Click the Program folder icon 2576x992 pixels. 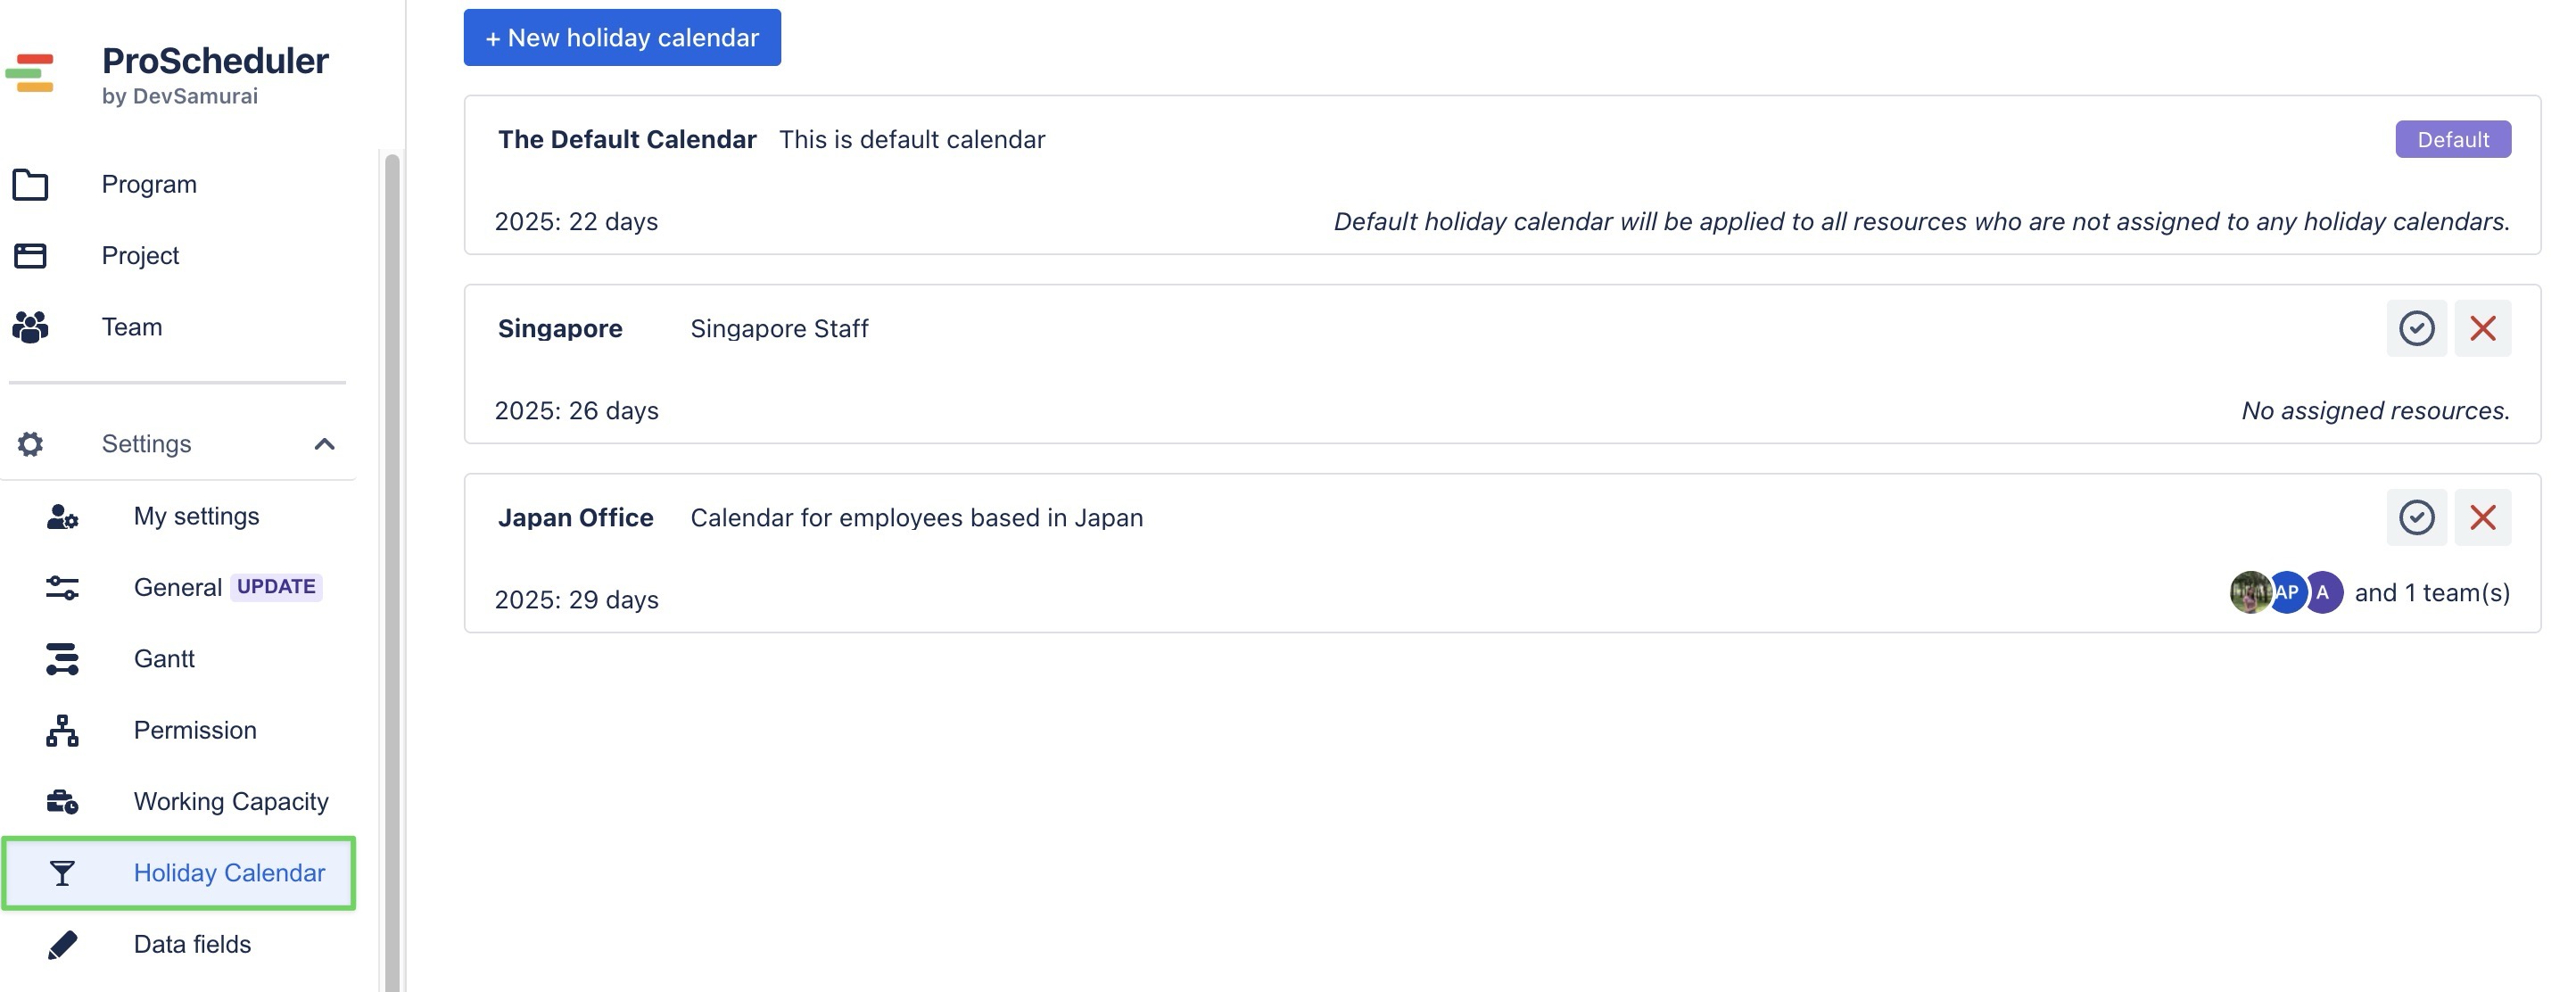point(31,185)
